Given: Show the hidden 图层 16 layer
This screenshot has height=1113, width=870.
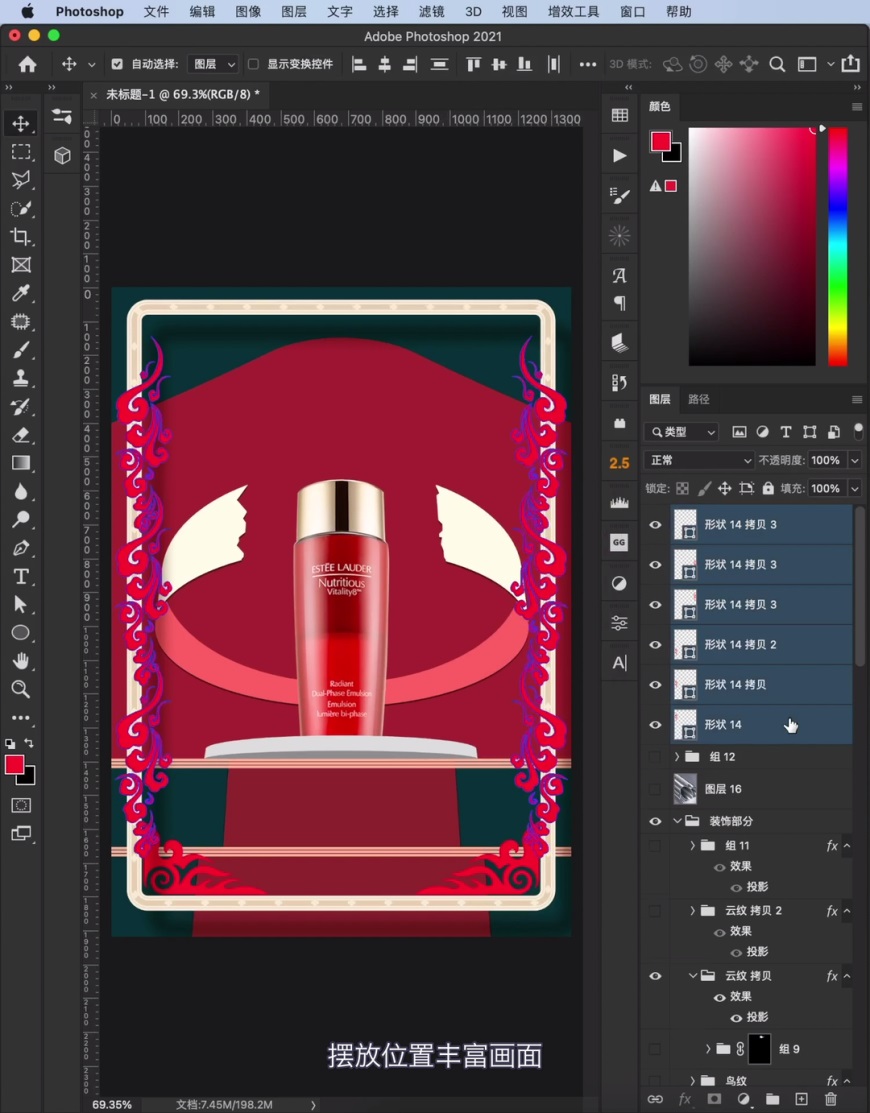Looking at the screenshot, I should pyautogui.click(x=655, y=789).
